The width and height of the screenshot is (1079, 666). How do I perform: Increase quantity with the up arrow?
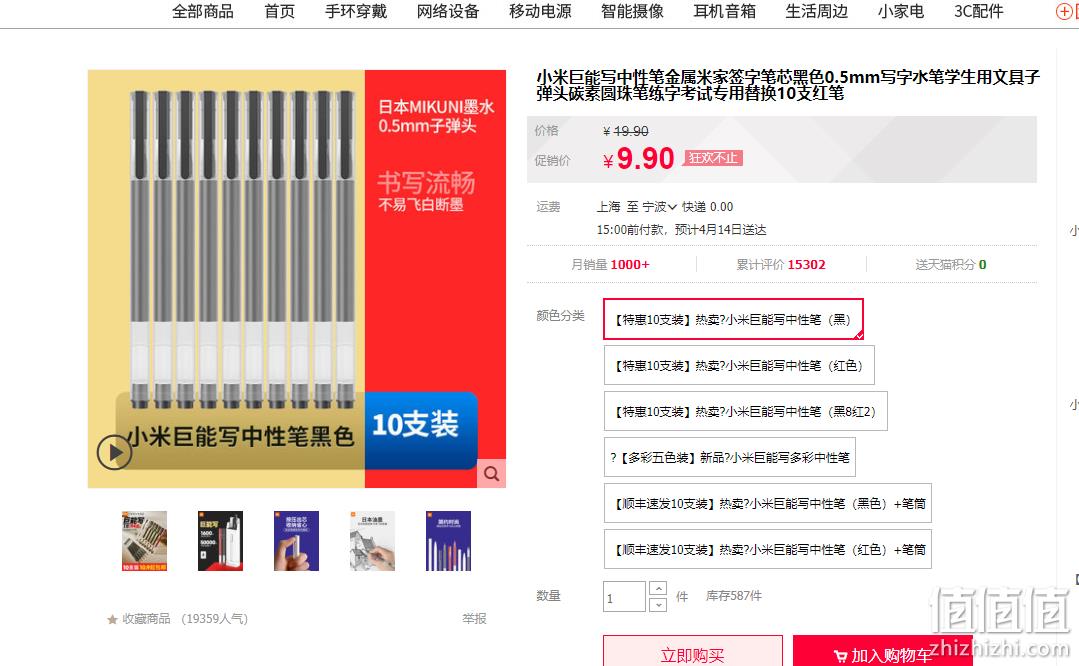click(x=658, y=589)
